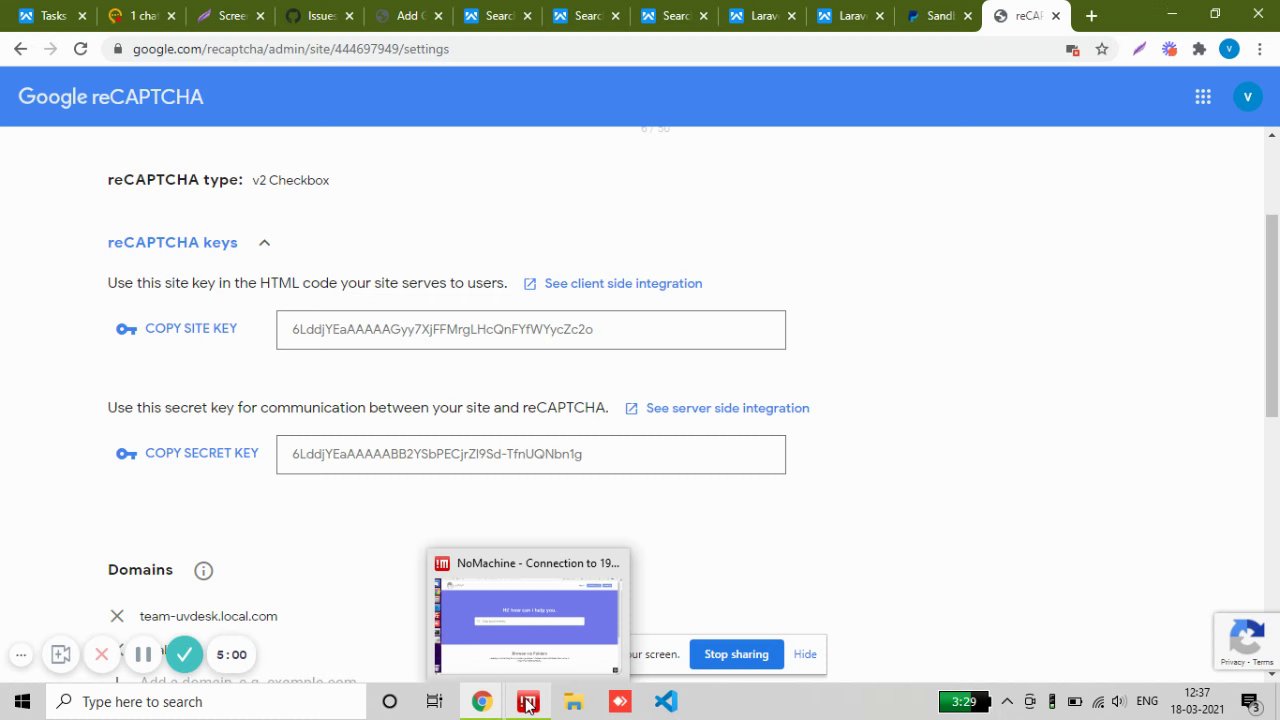Click the green 3:29 battery timer
The height and width of the screenshot is (720, 1280).
point(964,702)
